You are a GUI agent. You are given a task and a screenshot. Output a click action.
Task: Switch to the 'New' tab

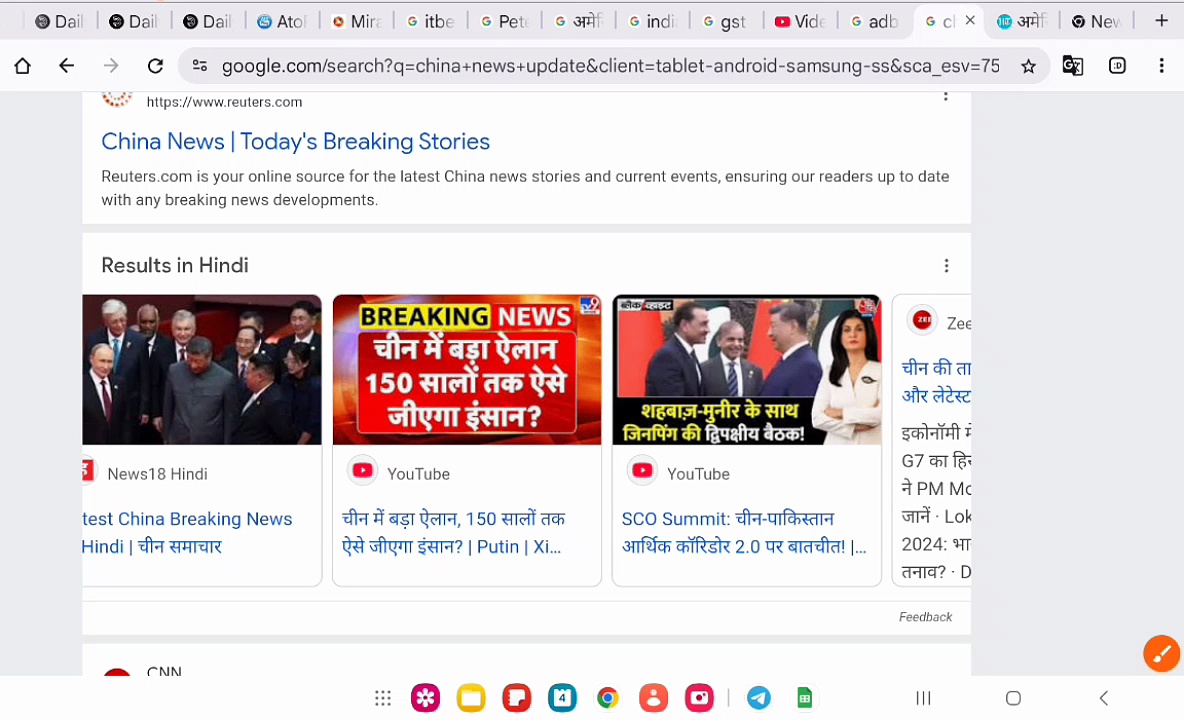1096,21
